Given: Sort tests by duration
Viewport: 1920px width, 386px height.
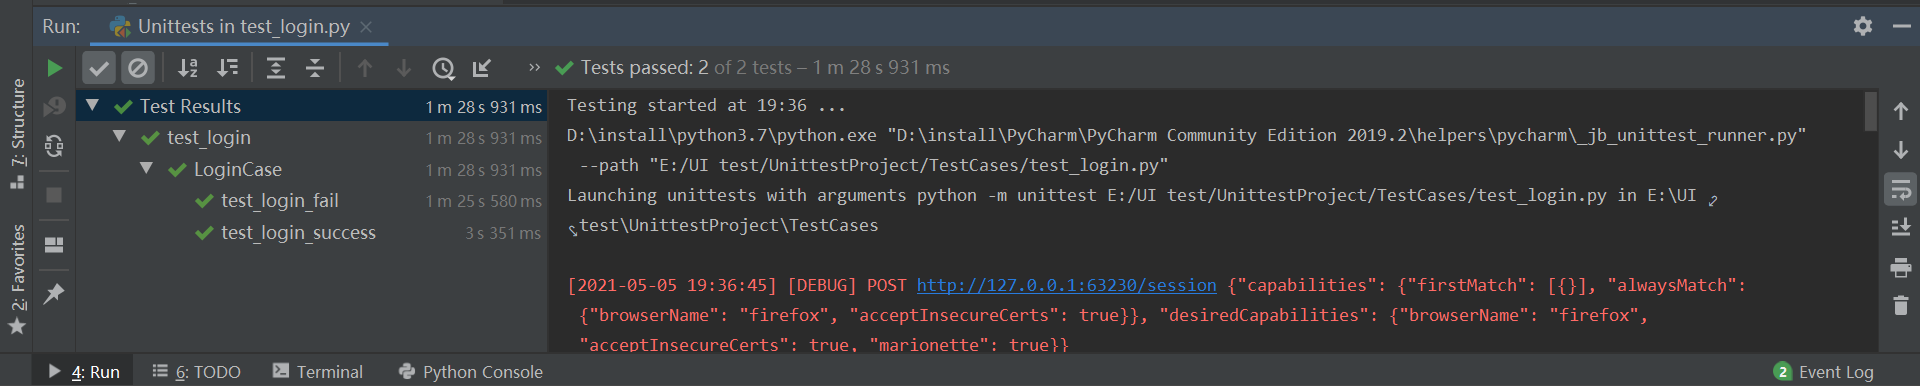Looking at the screenshot, I should (228, 68).
